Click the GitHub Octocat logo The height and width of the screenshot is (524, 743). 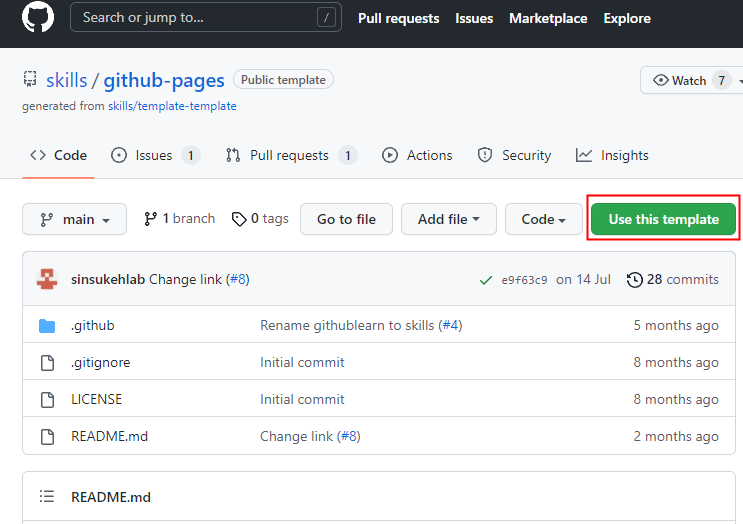pos(38,18)
